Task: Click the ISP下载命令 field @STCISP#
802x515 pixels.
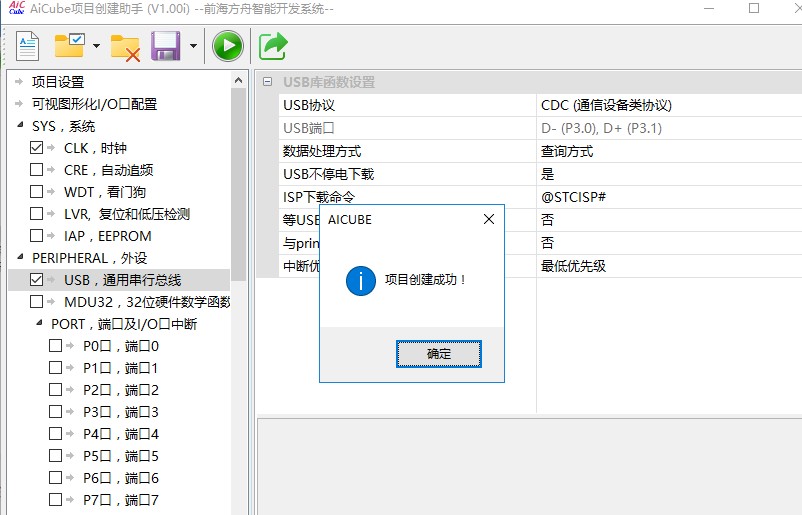Action: (573, 197)
